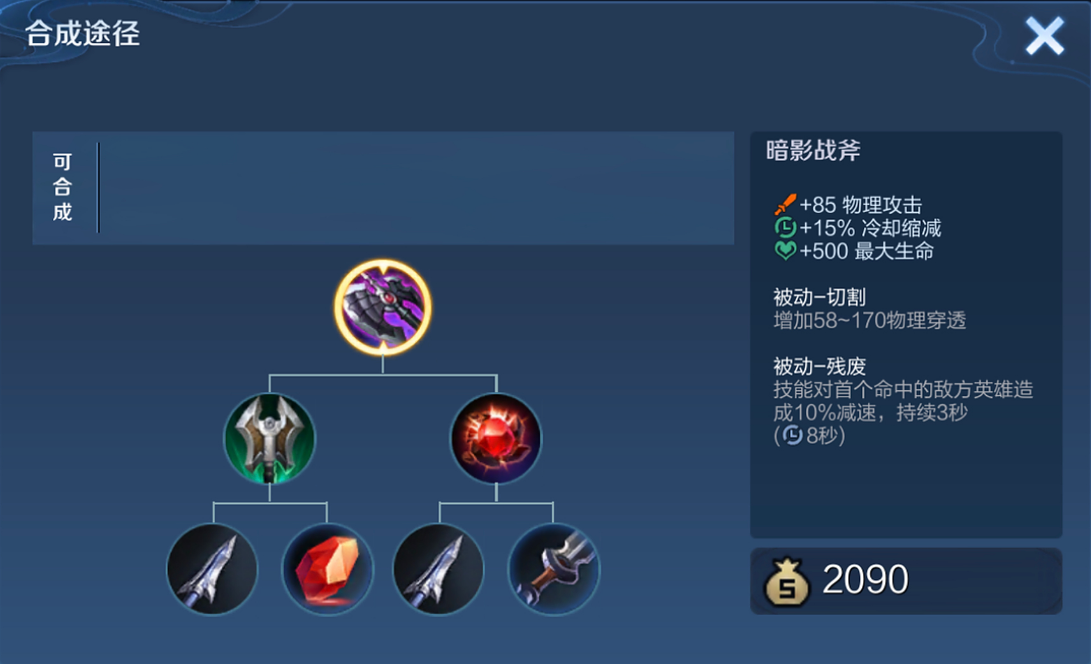Click the green heart max health icon
This screenshot has width=1091, height=664.
click(786, 251)
